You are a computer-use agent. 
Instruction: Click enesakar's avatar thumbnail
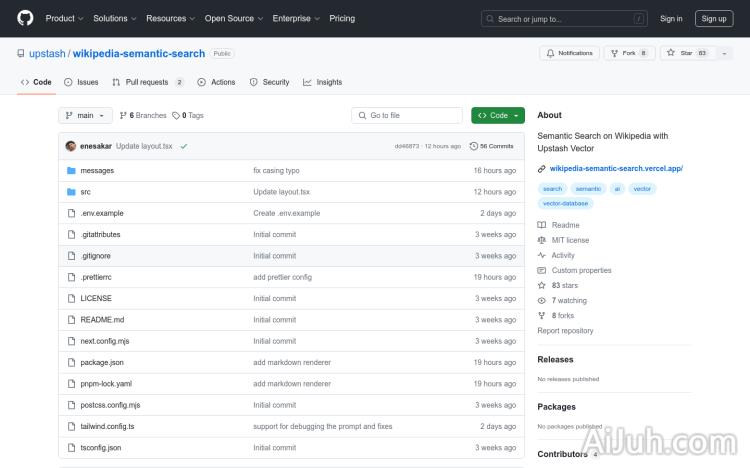click(x=71, y=146)
